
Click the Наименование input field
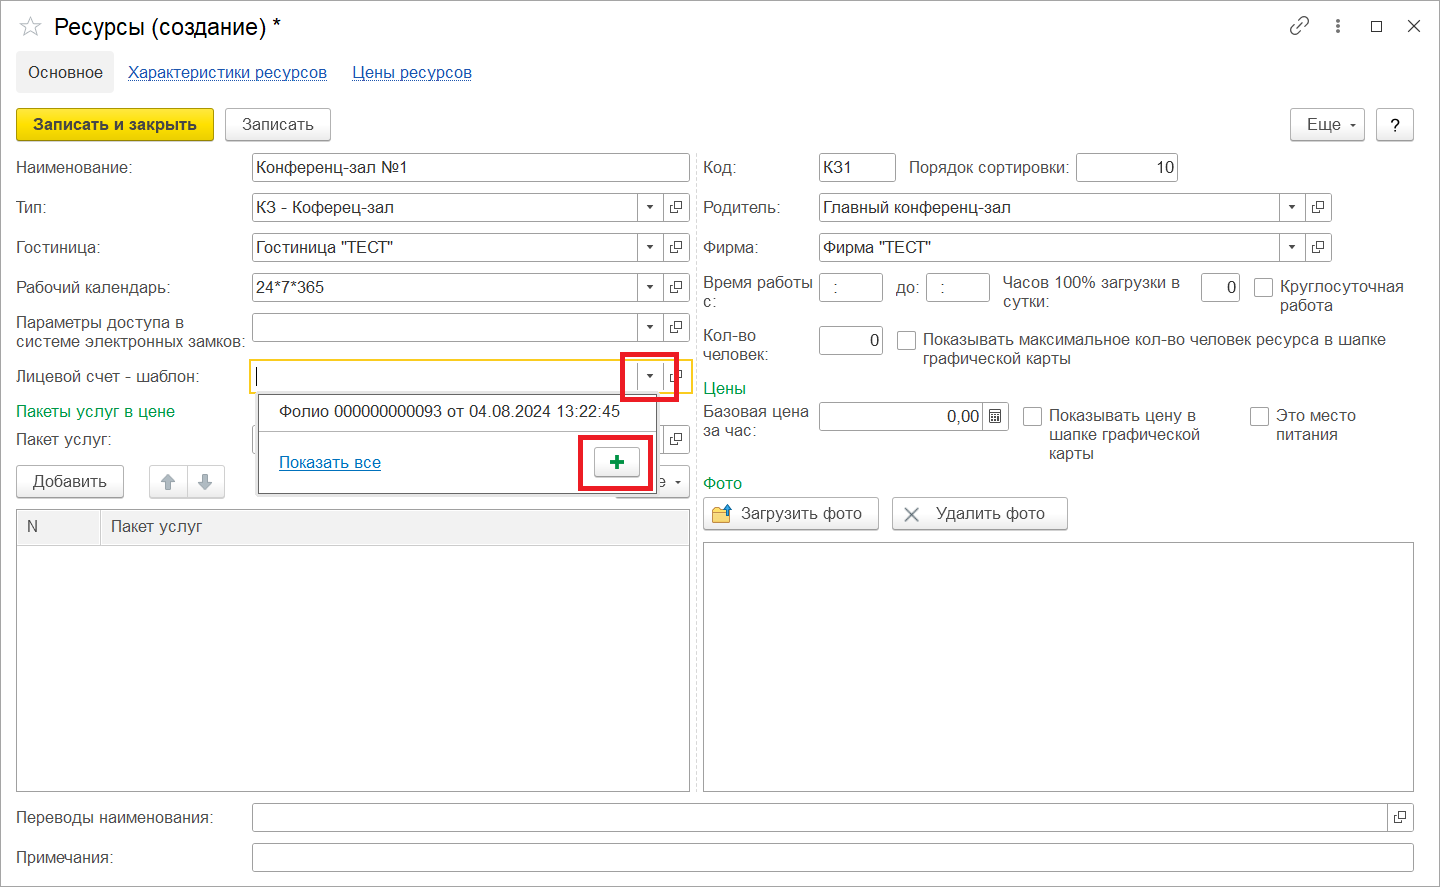pyautogui.click(x=471, y=167)
